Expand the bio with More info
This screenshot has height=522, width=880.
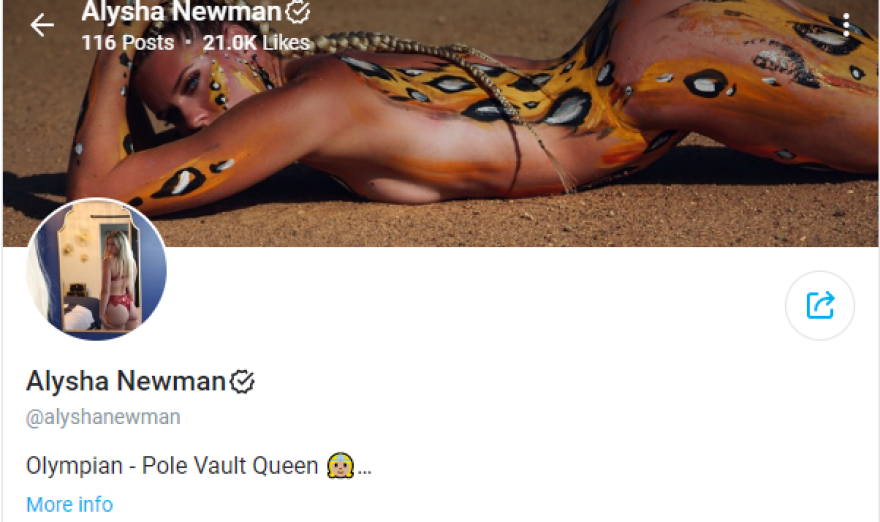click(70, 504)
